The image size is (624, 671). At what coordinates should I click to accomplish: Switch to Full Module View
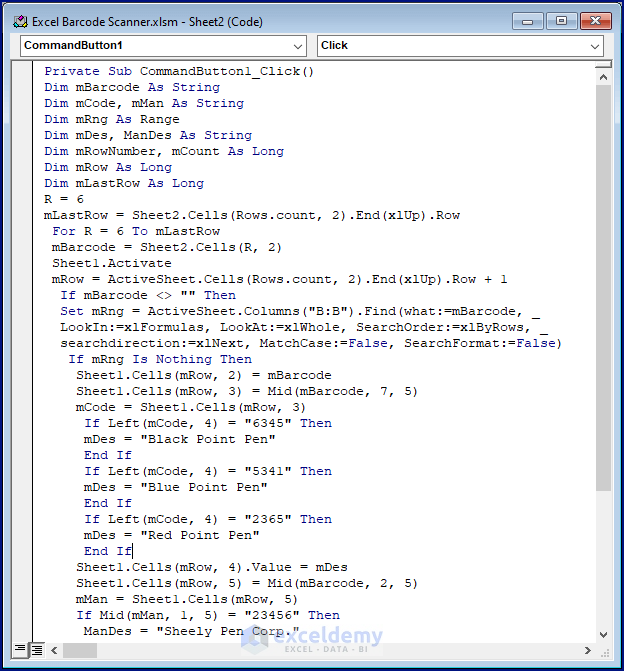click(x=37, y=650)
